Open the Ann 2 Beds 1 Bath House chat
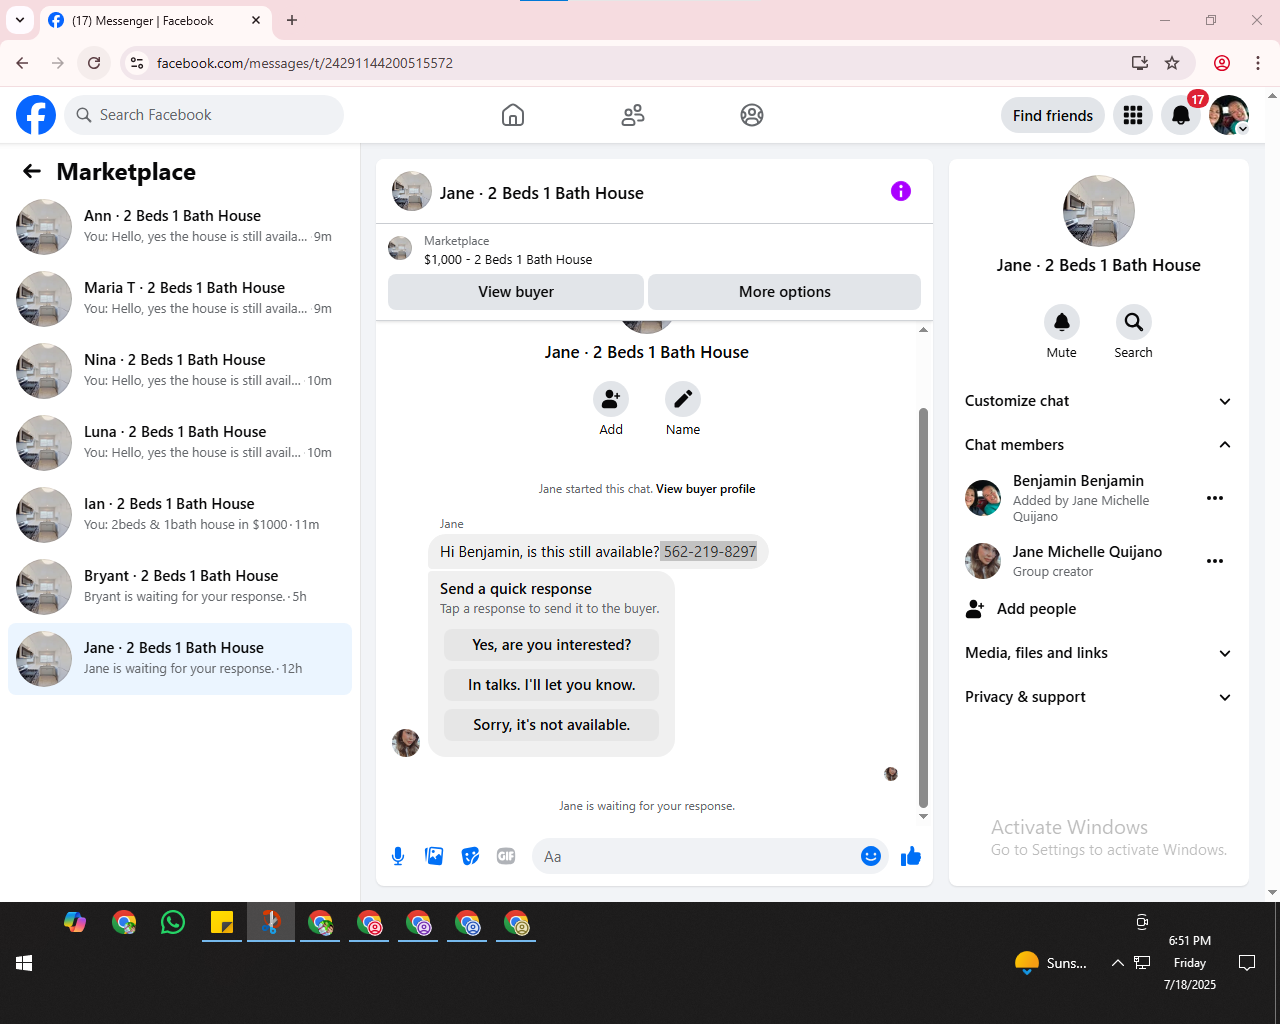The width and height of the screenshot is (1280, 1024). [x=180, y=226]
